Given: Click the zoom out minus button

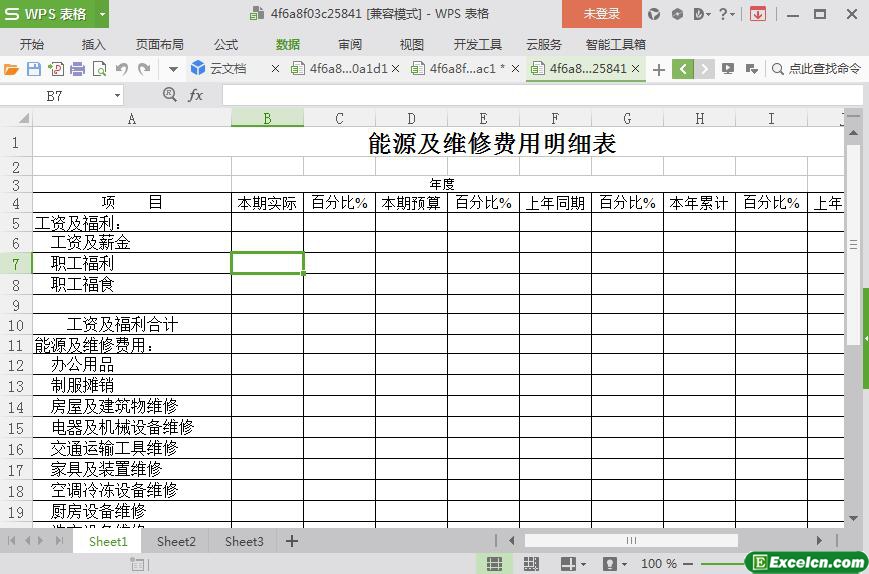Looking at the screenshot, I should tap(688, 564).
